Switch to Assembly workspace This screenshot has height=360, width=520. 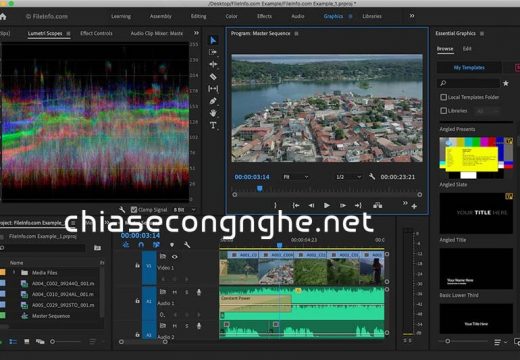pyautogui.click(x=160, y=16)
